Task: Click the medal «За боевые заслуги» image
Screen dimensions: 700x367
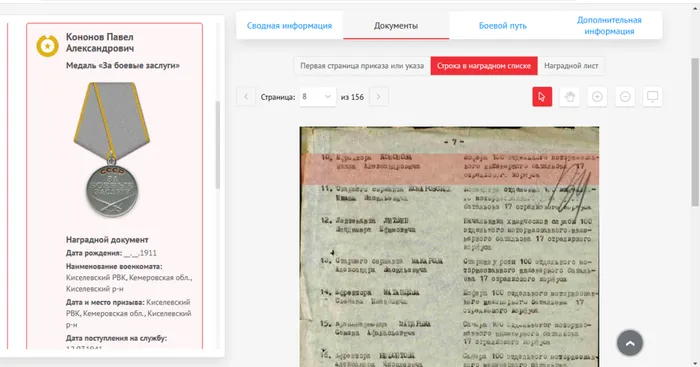Action: point(112,150)
